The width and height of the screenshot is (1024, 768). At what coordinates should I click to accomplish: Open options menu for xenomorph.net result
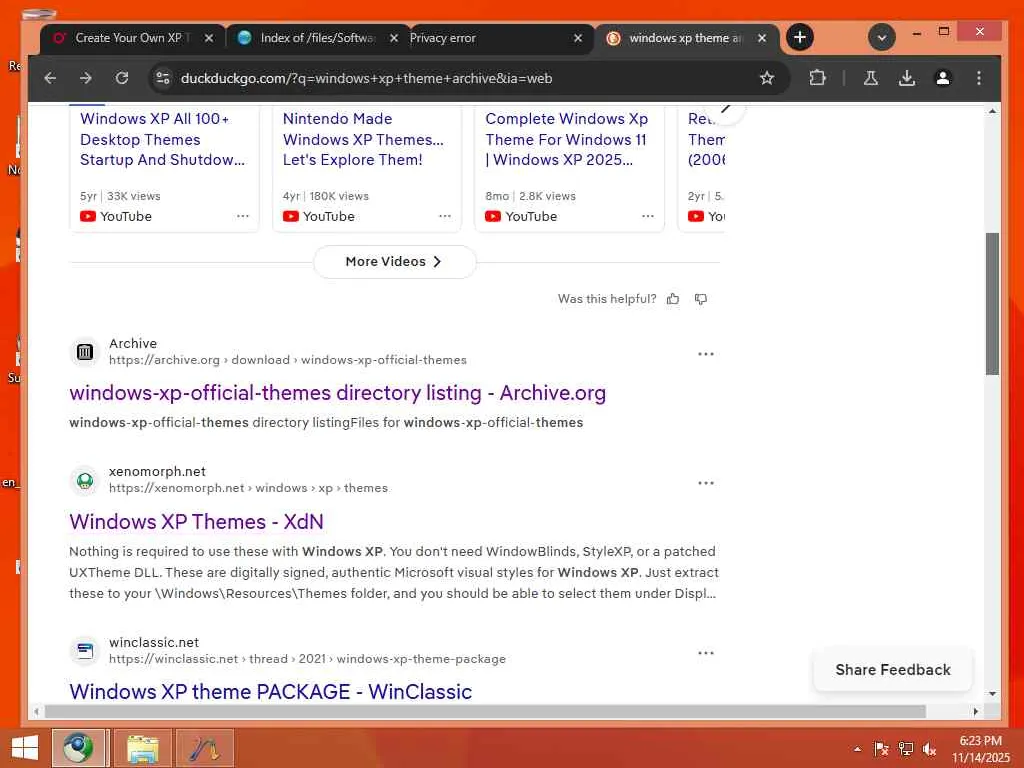(705, 483)
